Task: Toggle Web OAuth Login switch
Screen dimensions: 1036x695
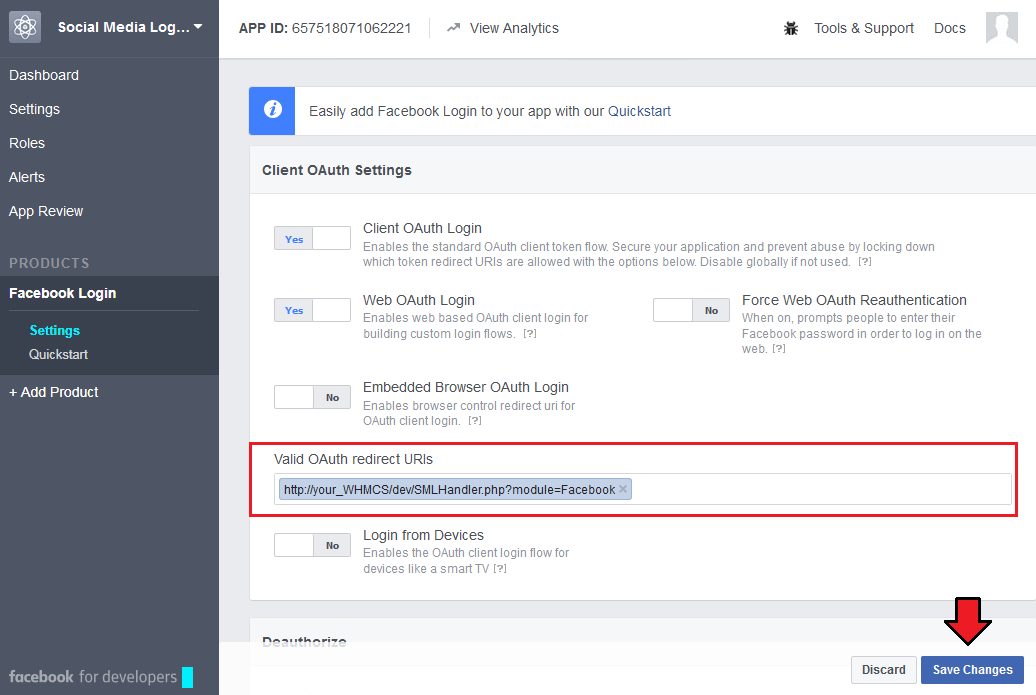Action: click(x=312, y=310)
